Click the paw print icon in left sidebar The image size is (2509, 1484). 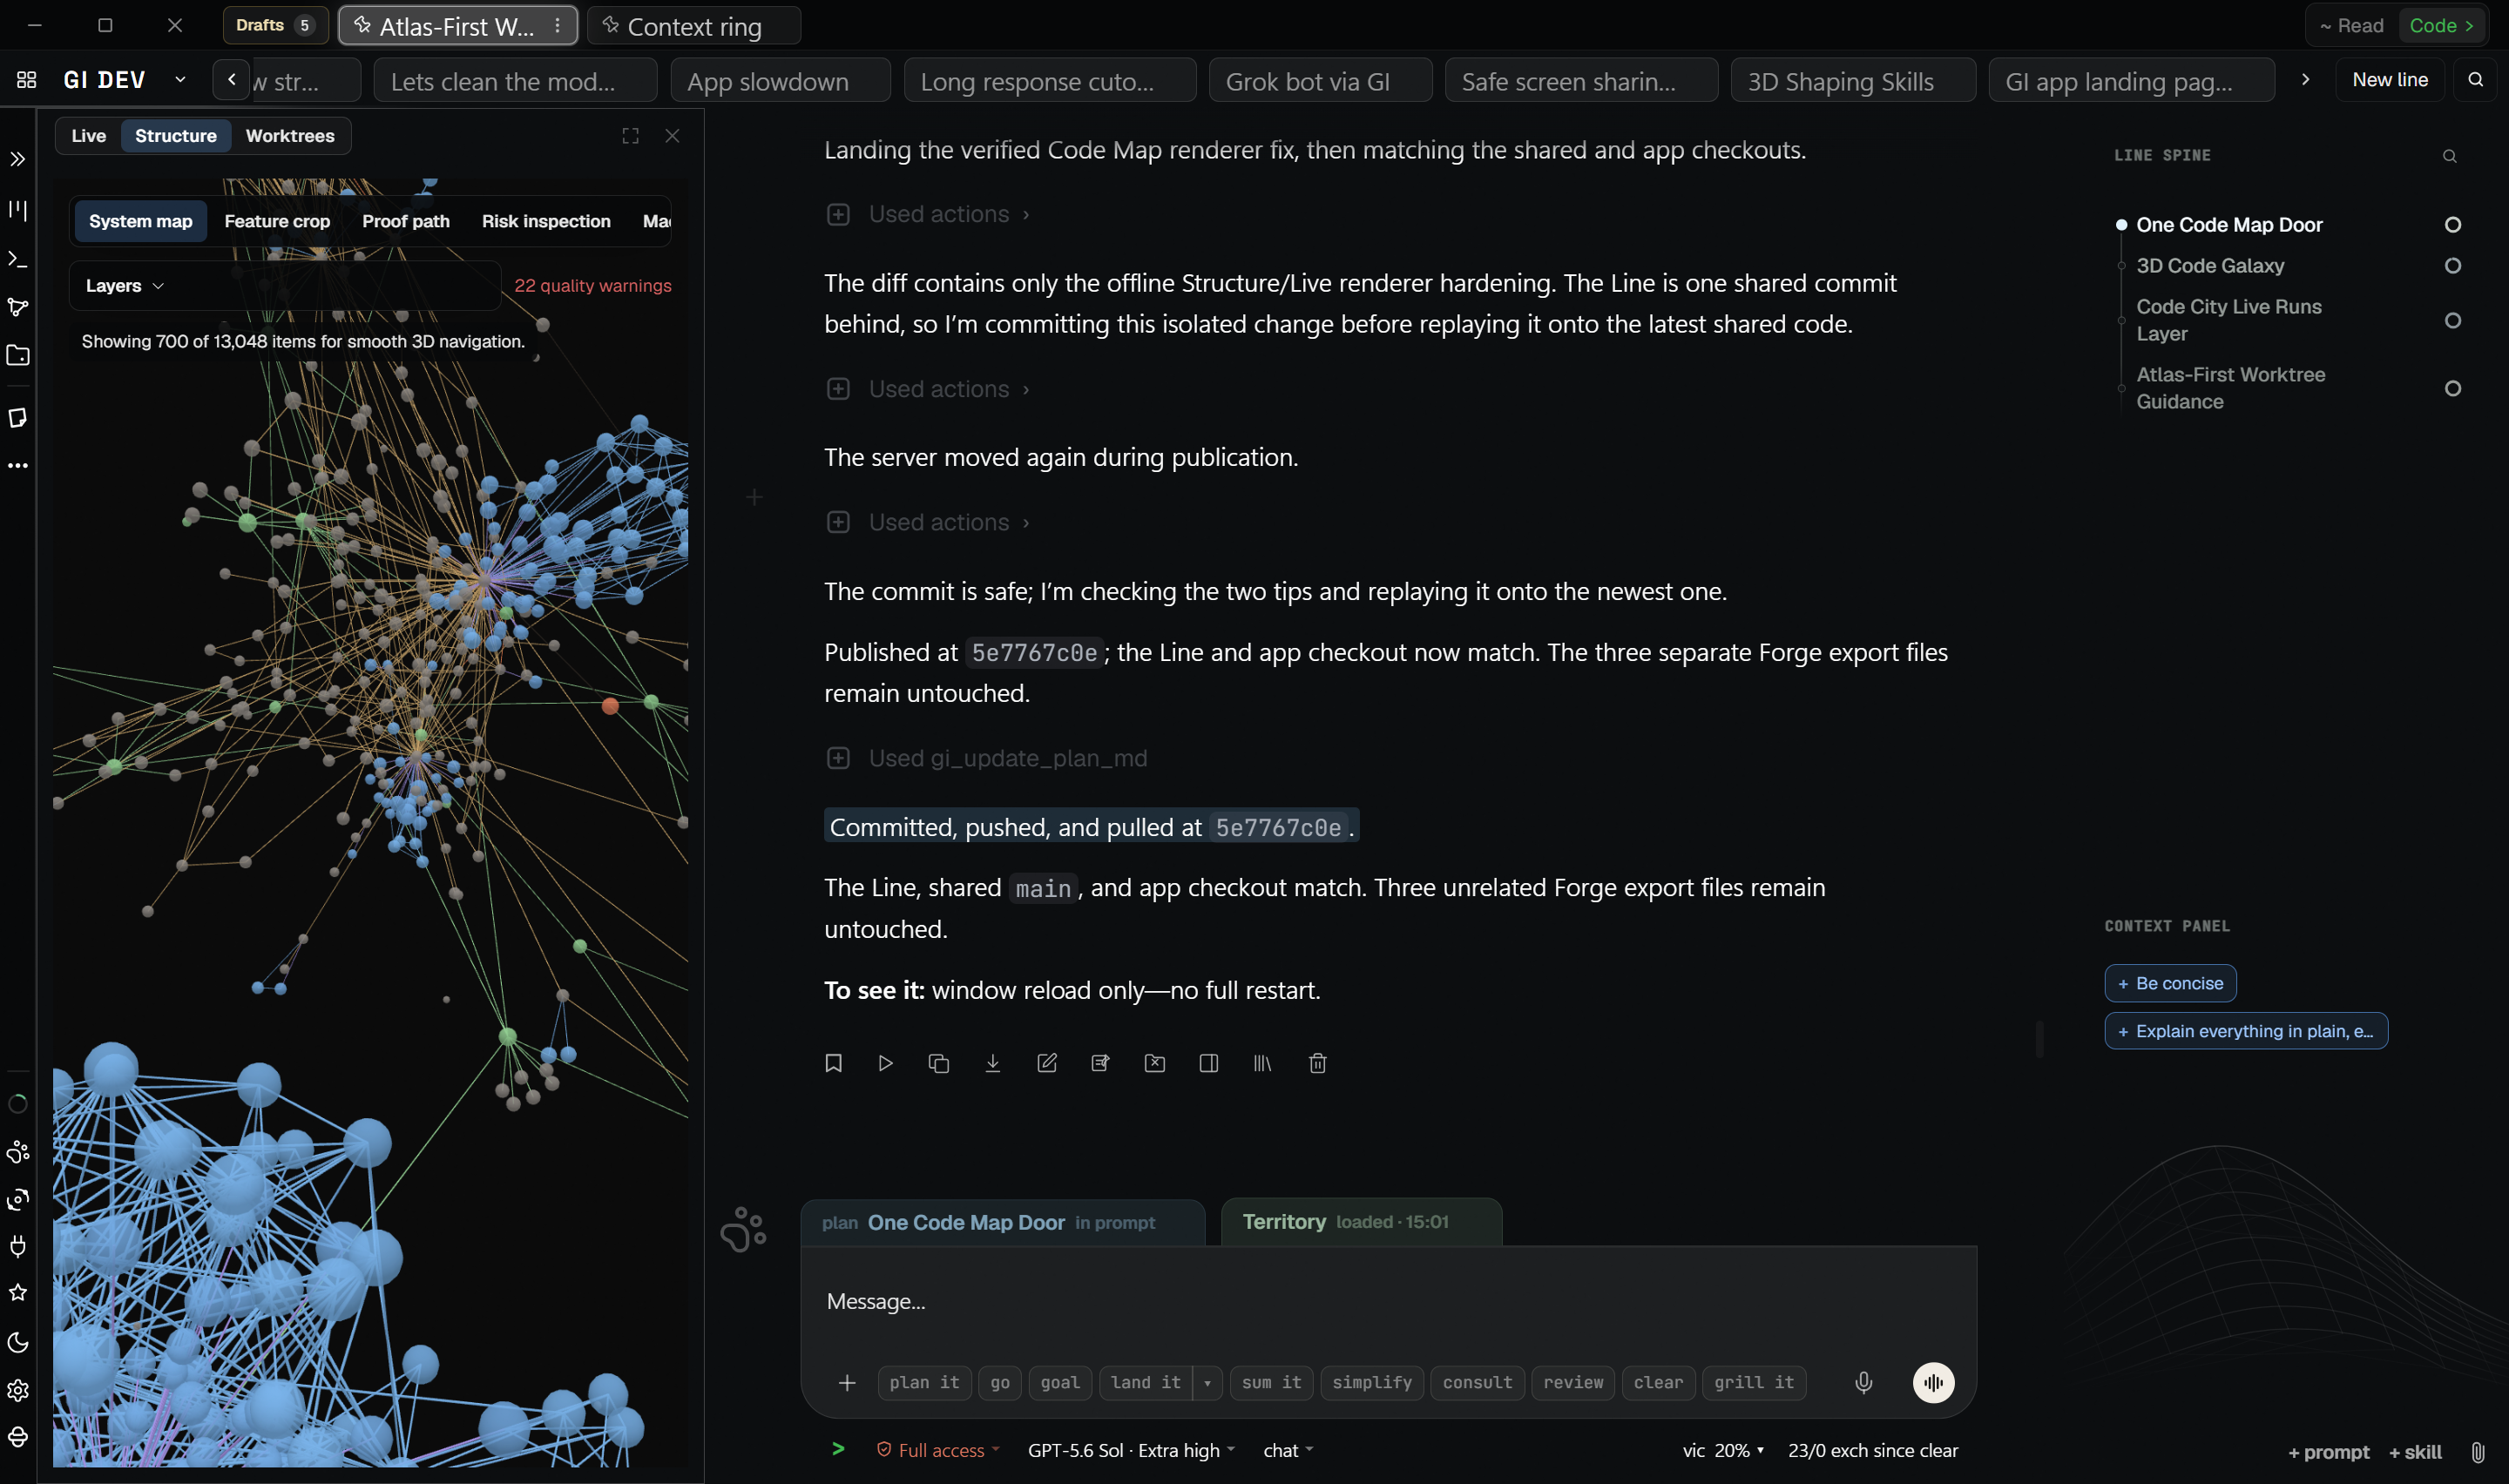pyautogui.click(x=18, y=1152)
